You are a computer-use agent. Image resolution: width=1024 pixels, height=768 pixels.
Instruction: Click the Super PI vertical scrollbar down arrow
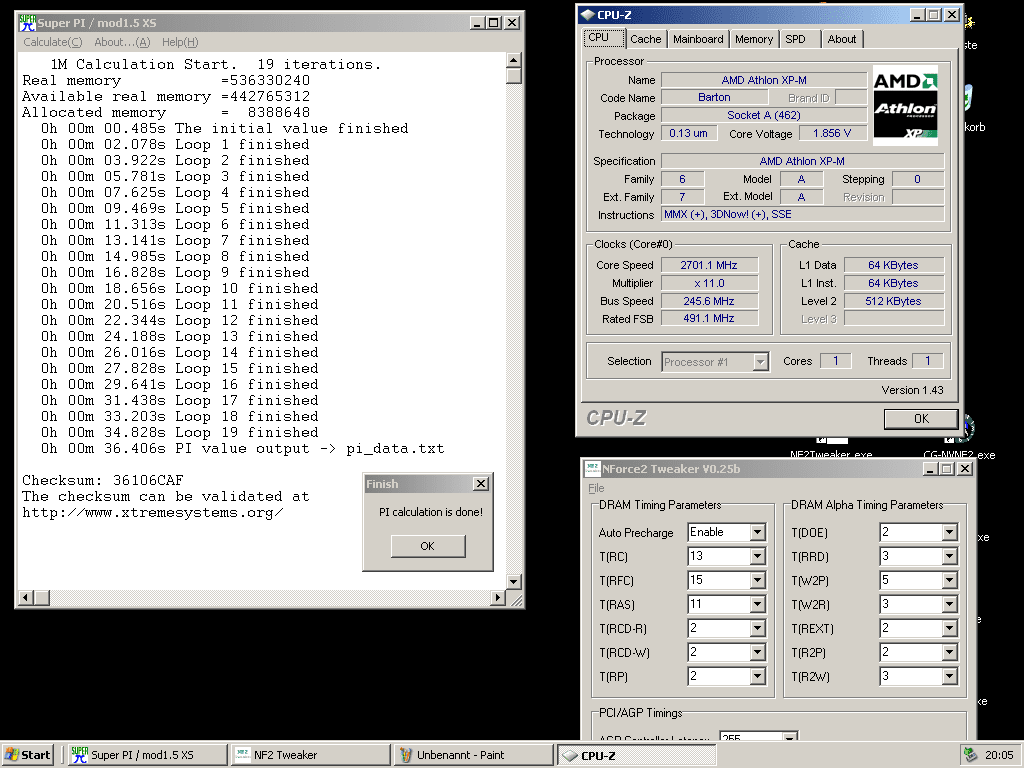point(514,581)
